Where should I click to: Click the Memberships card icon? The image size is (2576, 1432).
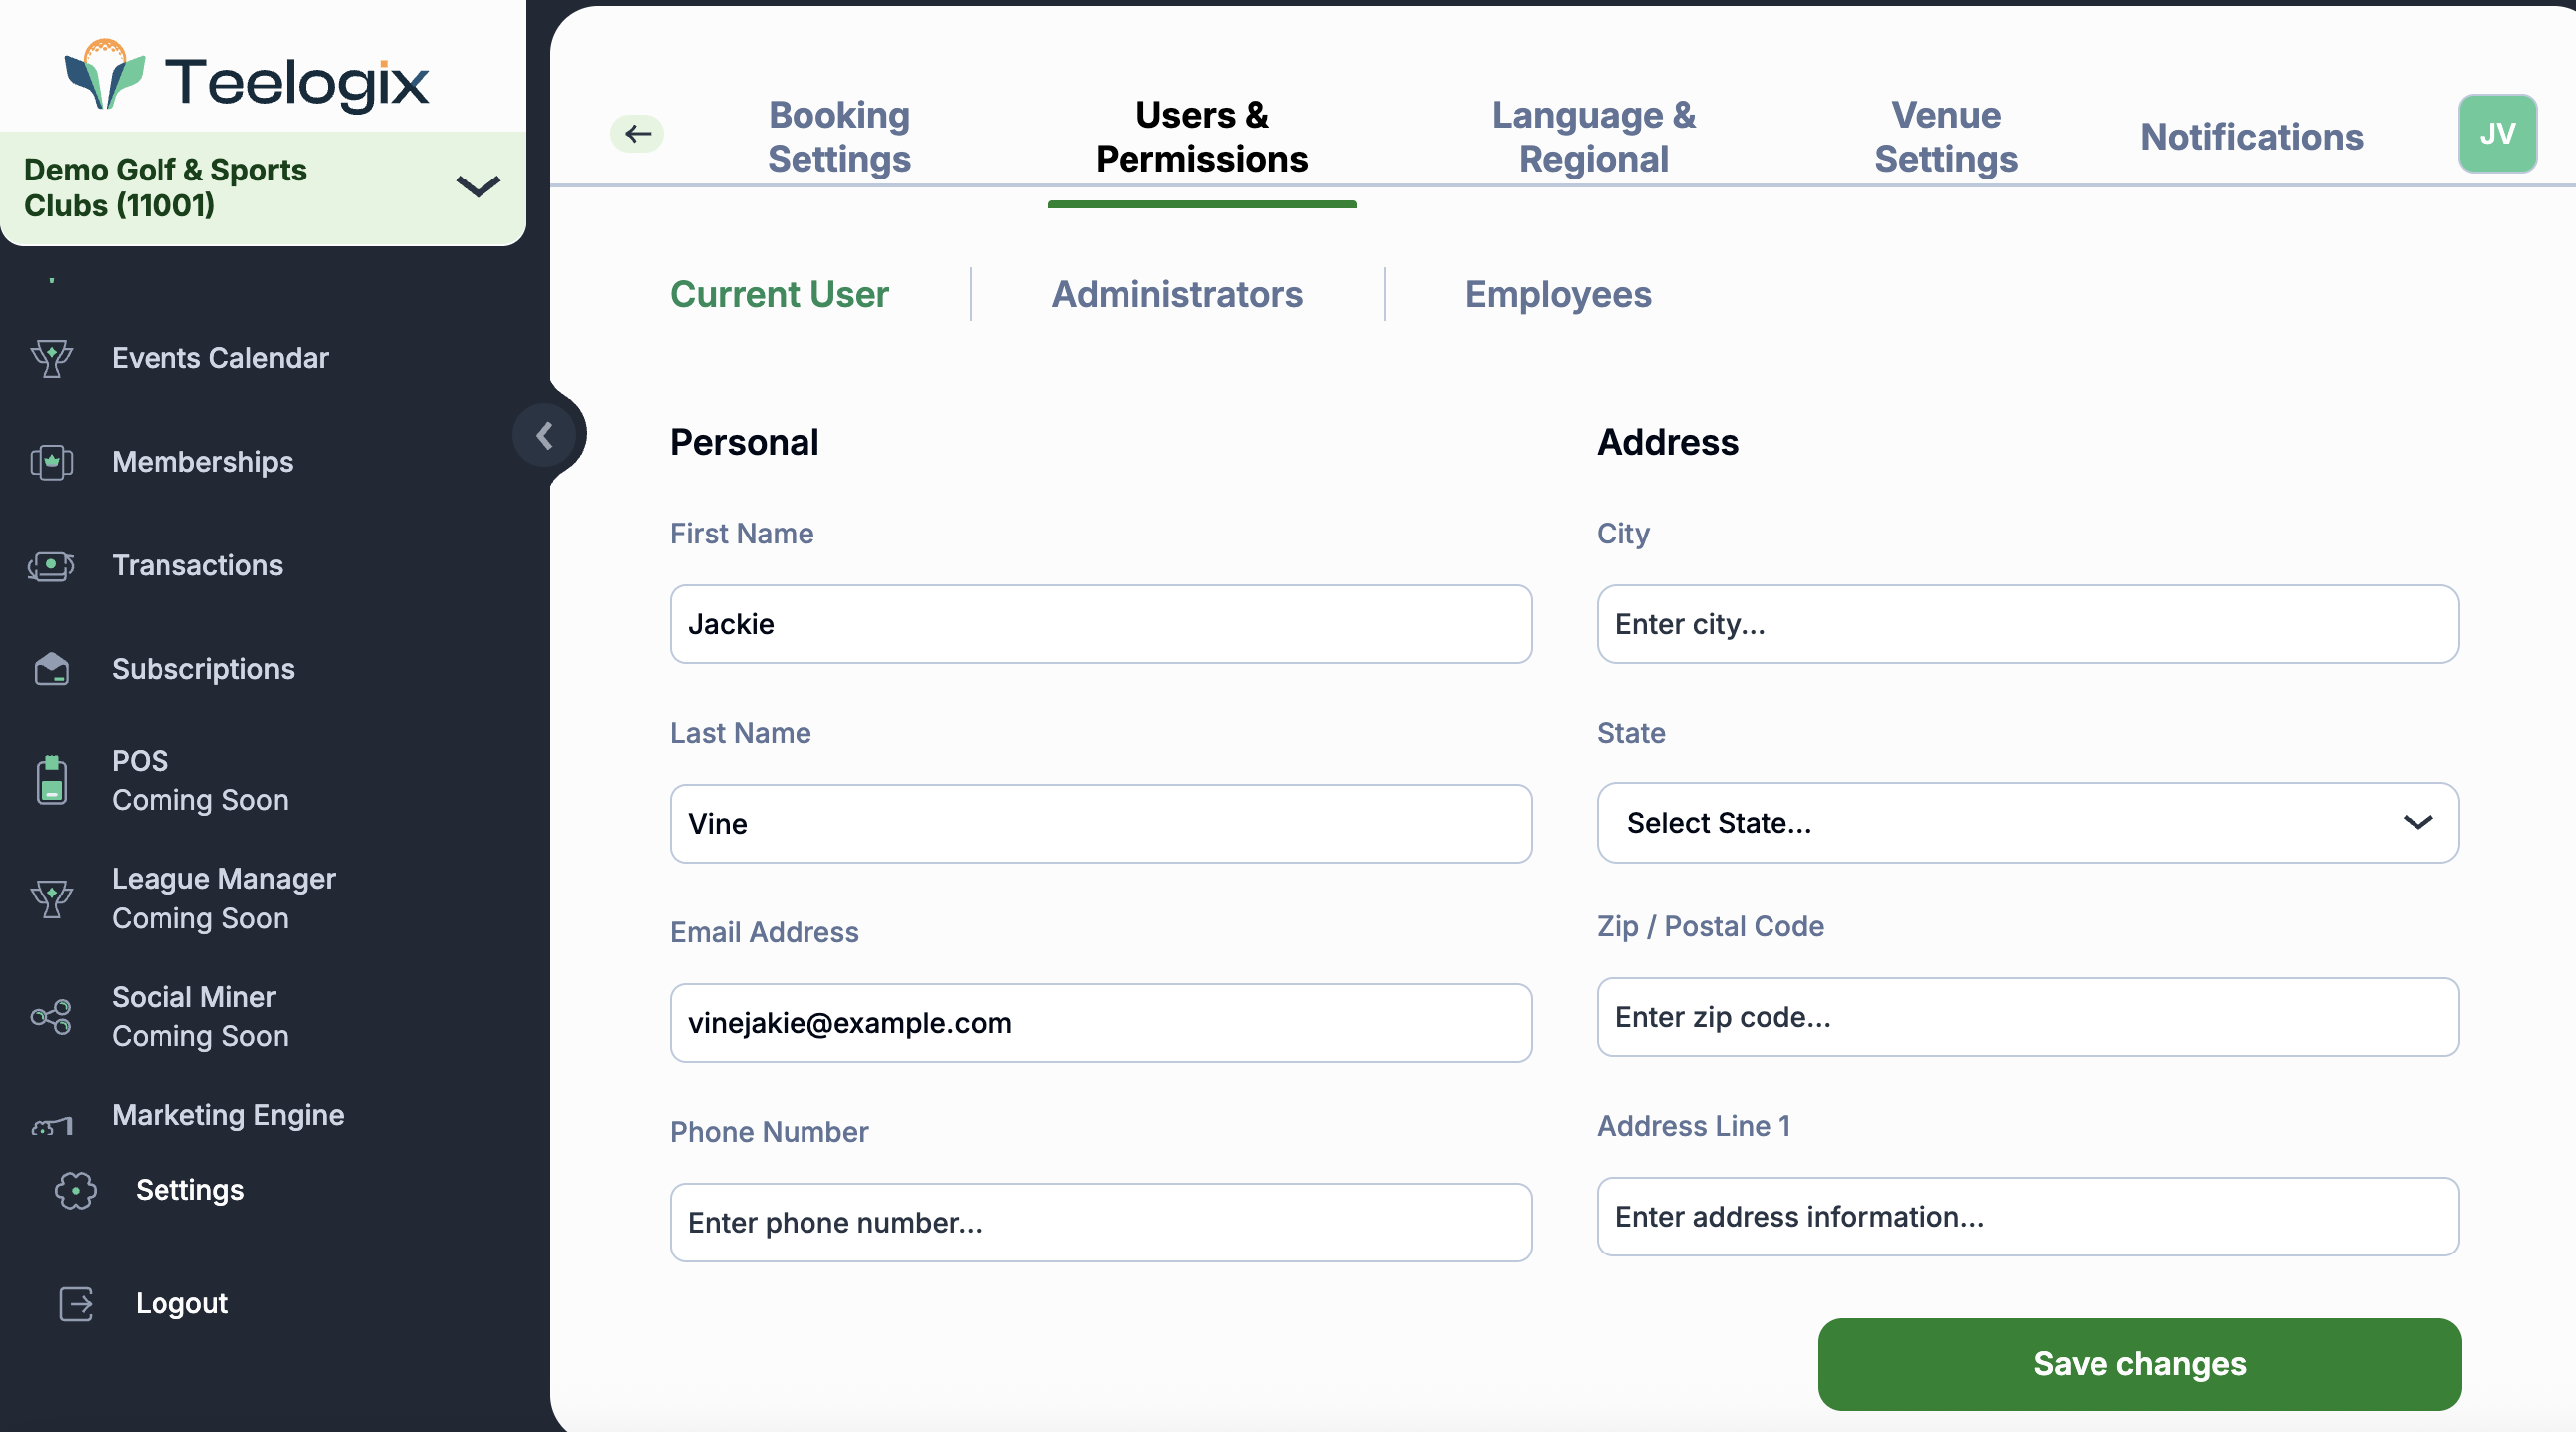coord(51,462)
